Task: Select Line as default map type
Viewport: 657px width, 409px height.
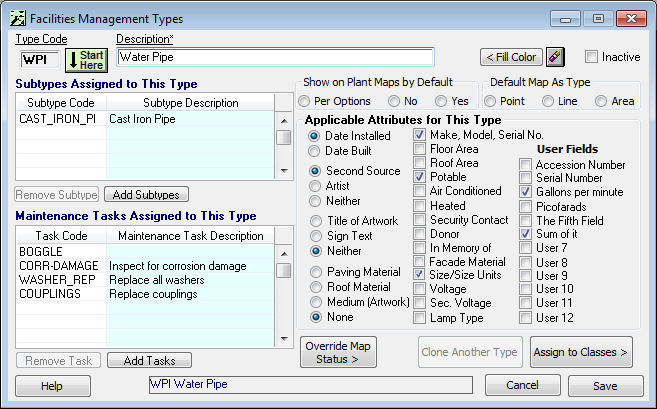Action: pyautogui.click(x=548, y=101)
